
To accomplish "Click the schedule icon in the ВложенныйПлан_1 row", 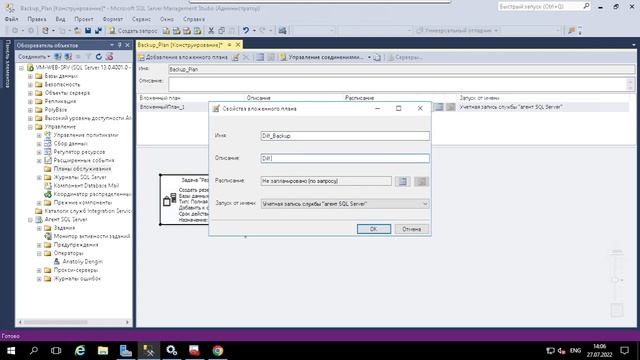I will [x=439, y=107].
